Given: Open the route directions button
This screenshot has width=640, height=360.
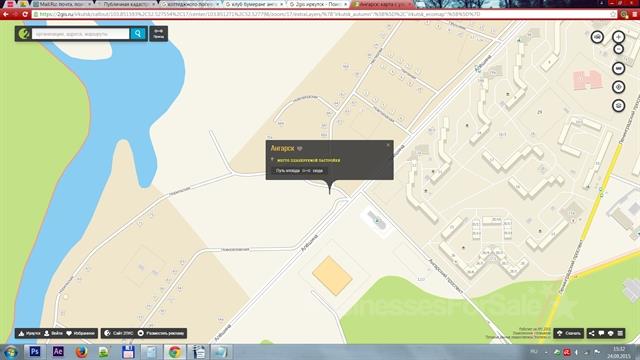Looking at the screenshot, I should click(x=158, y=33).
